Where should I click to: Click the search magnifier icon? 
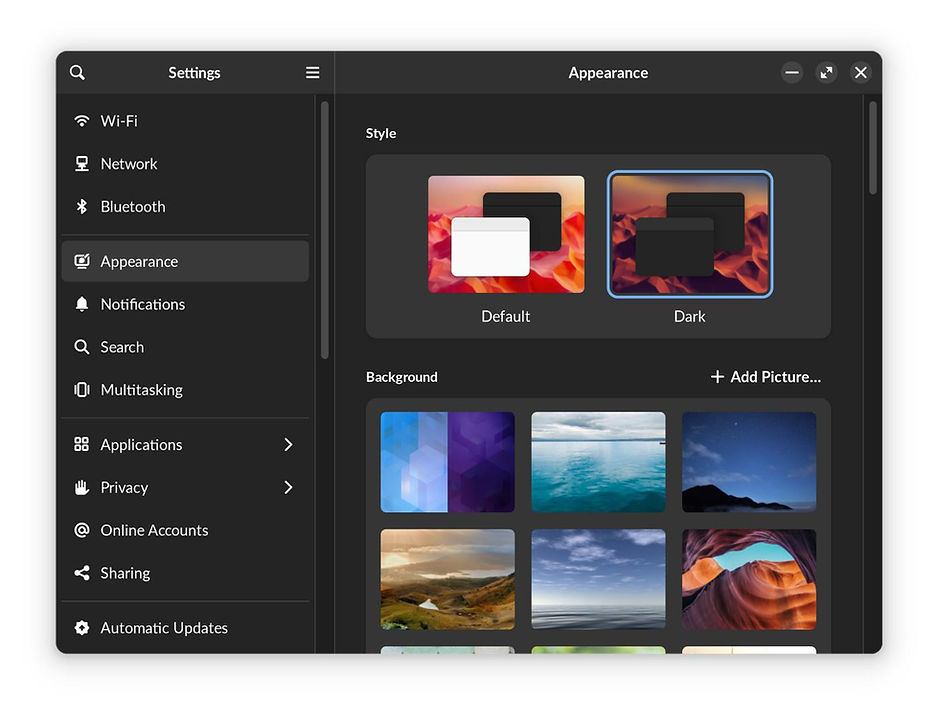(x=77, y=72)
